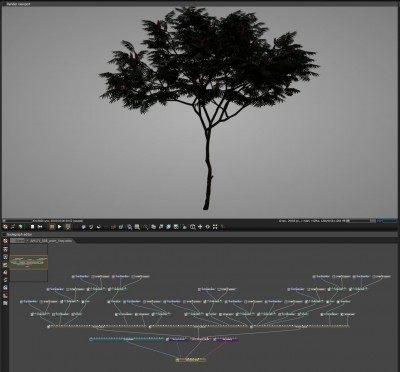Image resolution: width=400 pixels, height=372 pixels.
Task: Click the multicolor sphere icon in viewport toolbar
Action: pos(21,227)
